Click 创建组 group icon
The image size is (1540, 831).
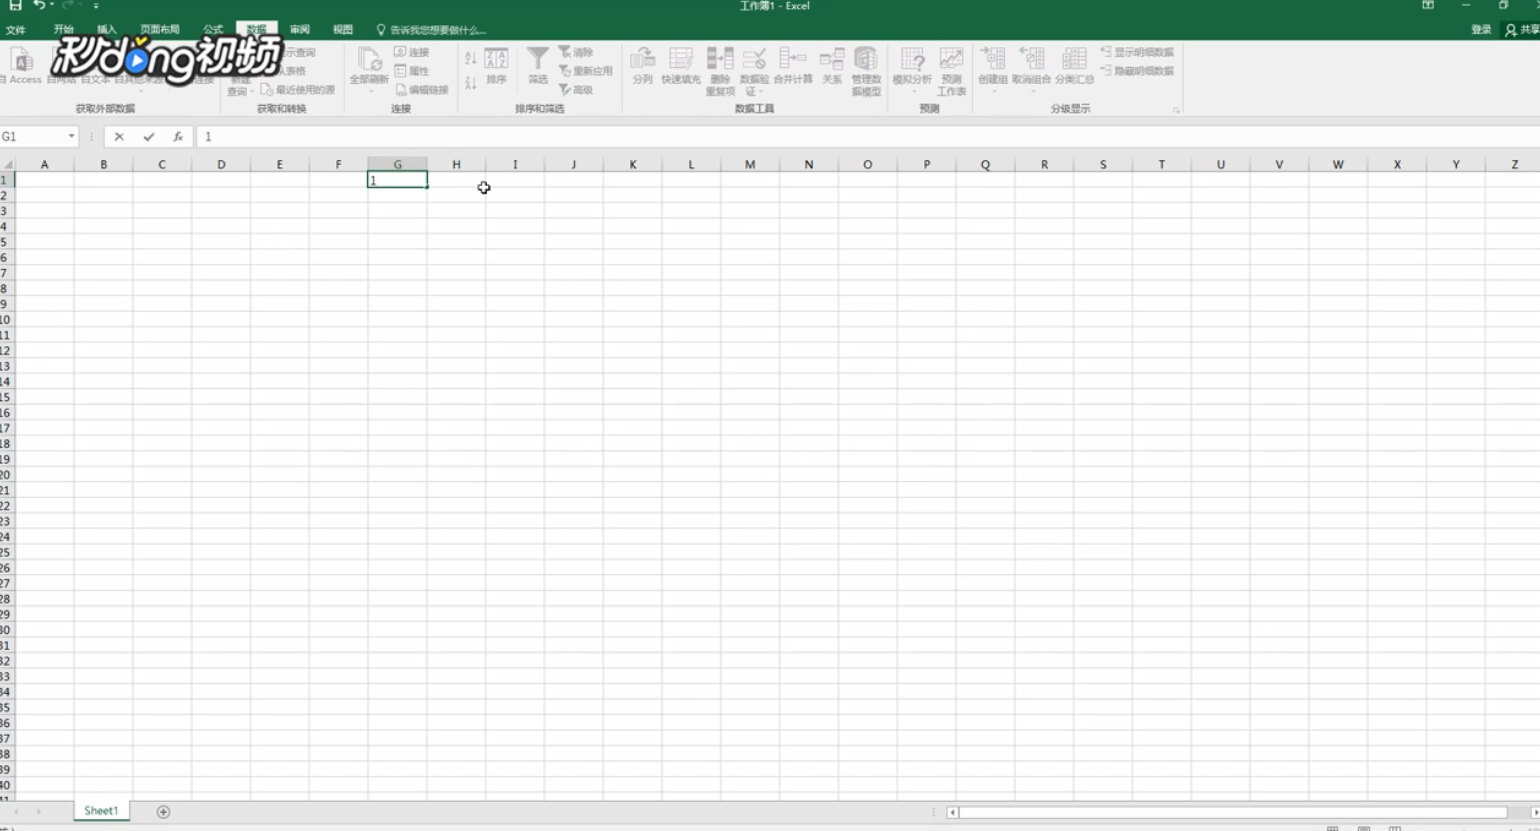tap(993, 70)
